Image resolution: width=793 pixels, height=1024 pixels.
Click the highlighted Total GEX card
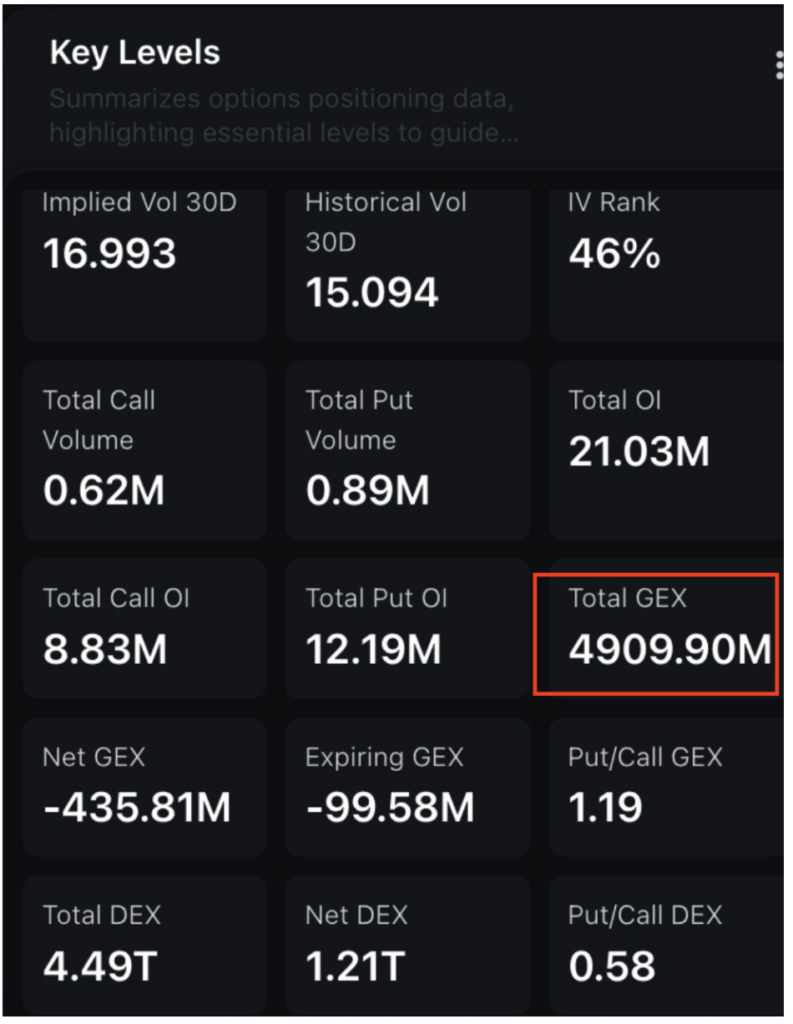pyautogui.click(x=656, y=634)
